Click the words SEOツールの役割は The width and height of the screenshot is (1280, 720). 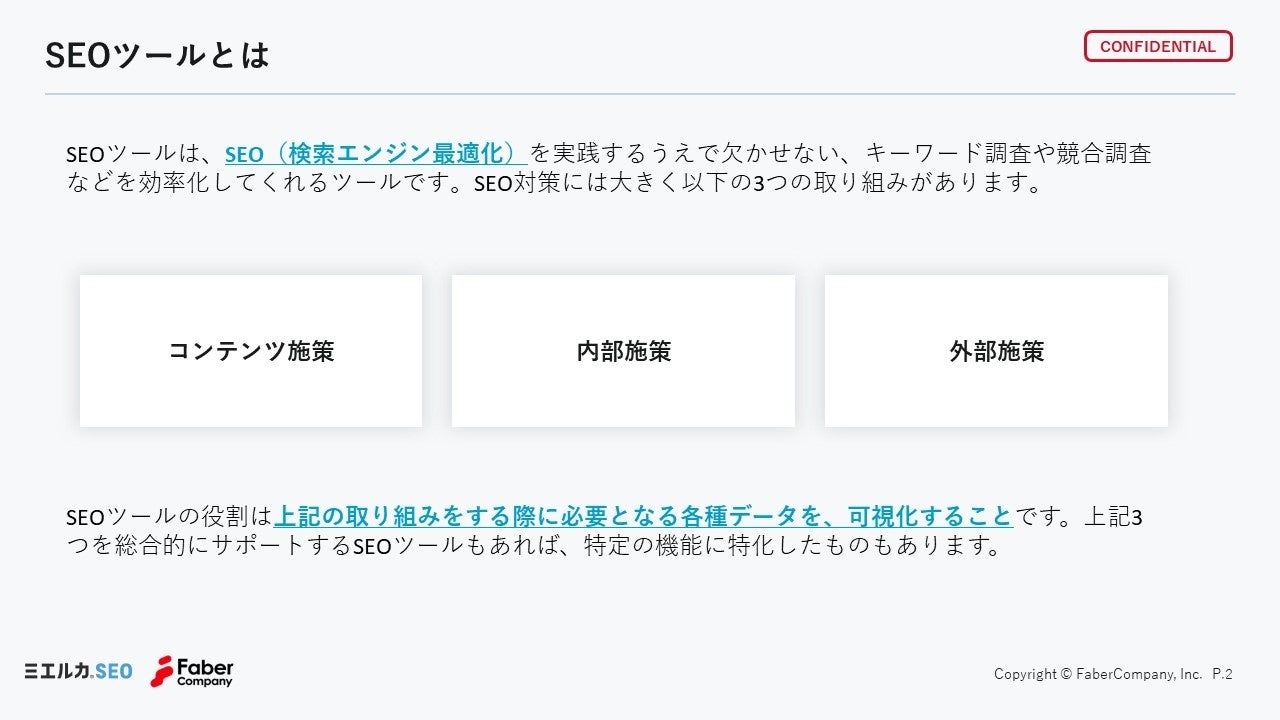click(168, 517)
